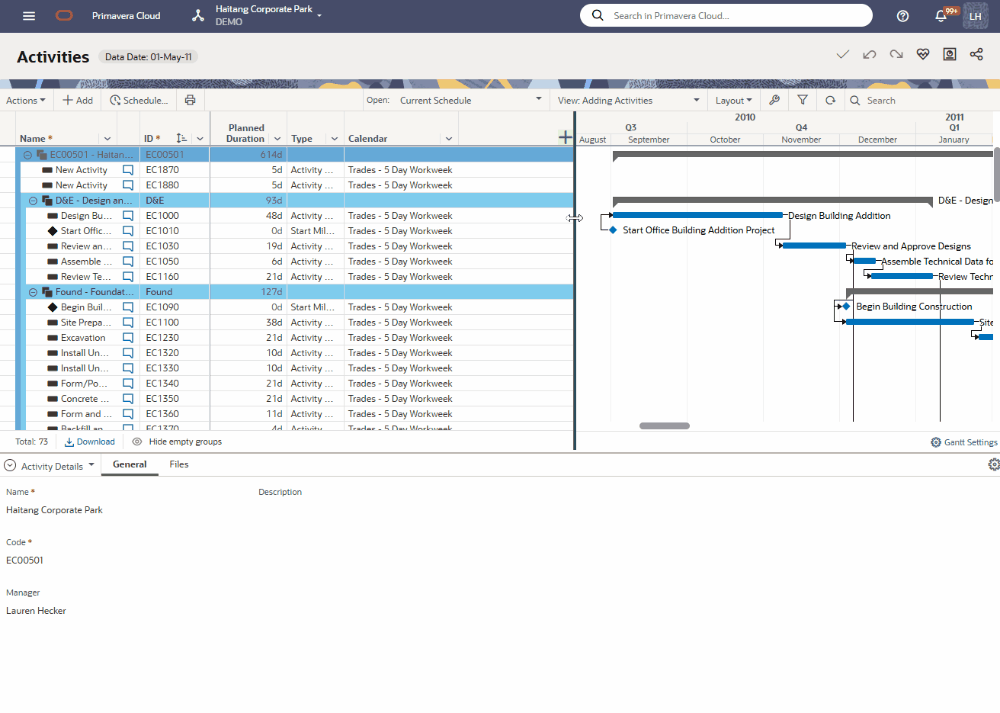Open the Actions dropdown menu
This screenshot has width=1000, height=713.
[26, 100]
